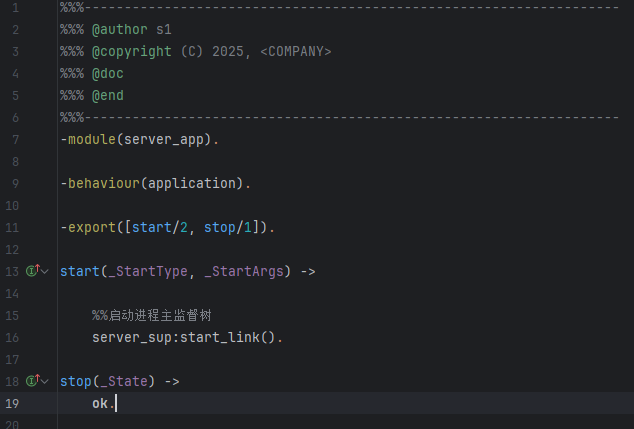Screen dimensions: 634x429
Task: Click start_link on line 16
Action: click(220, 338)
